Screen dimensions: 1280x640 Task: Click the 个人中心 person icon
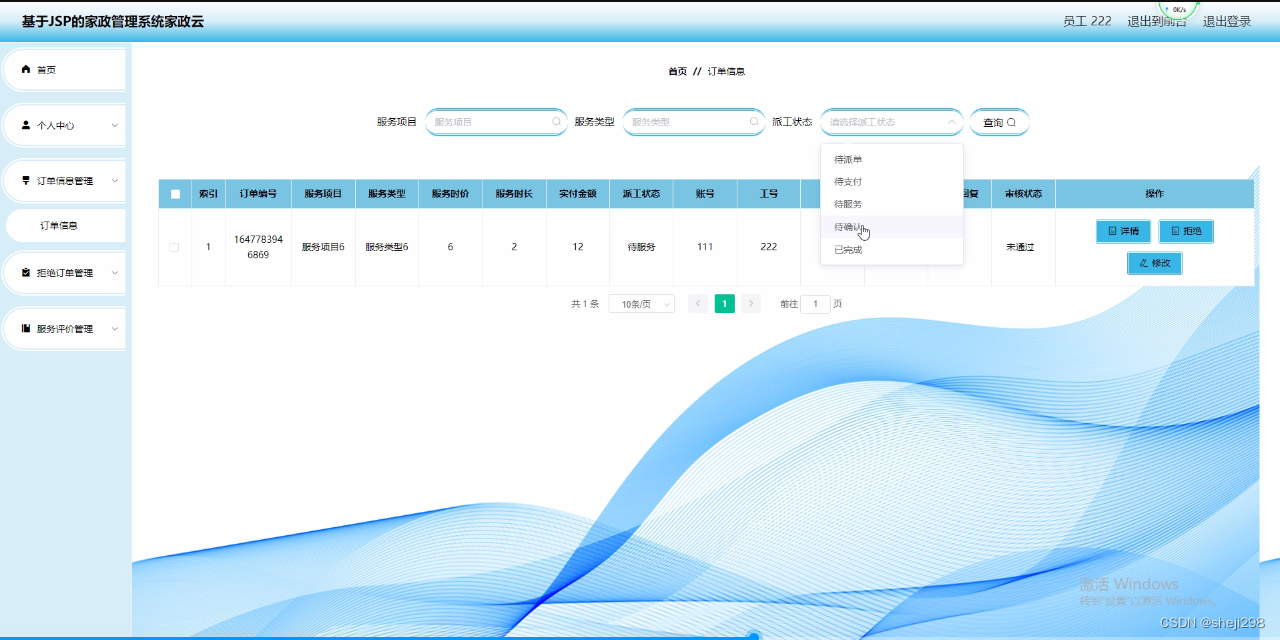click(x=25, y=124)
